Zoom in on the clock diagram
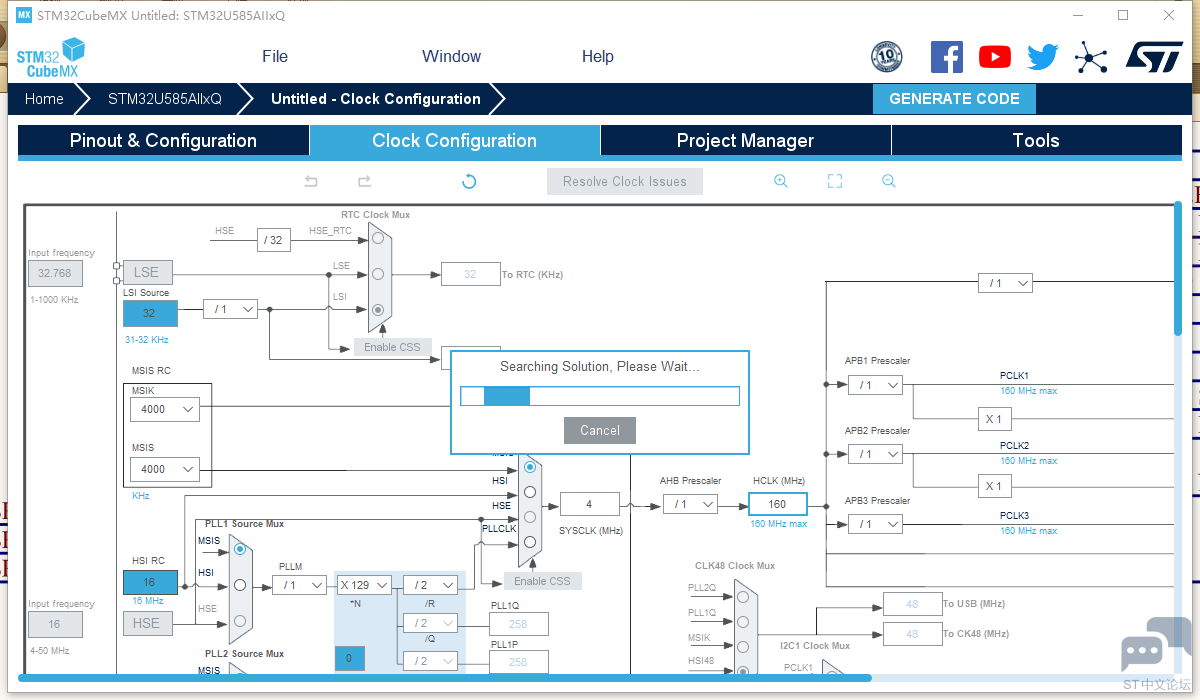The width and height of the screenshot is (1200, 700). pyautogui.click(x=781, y=181)
